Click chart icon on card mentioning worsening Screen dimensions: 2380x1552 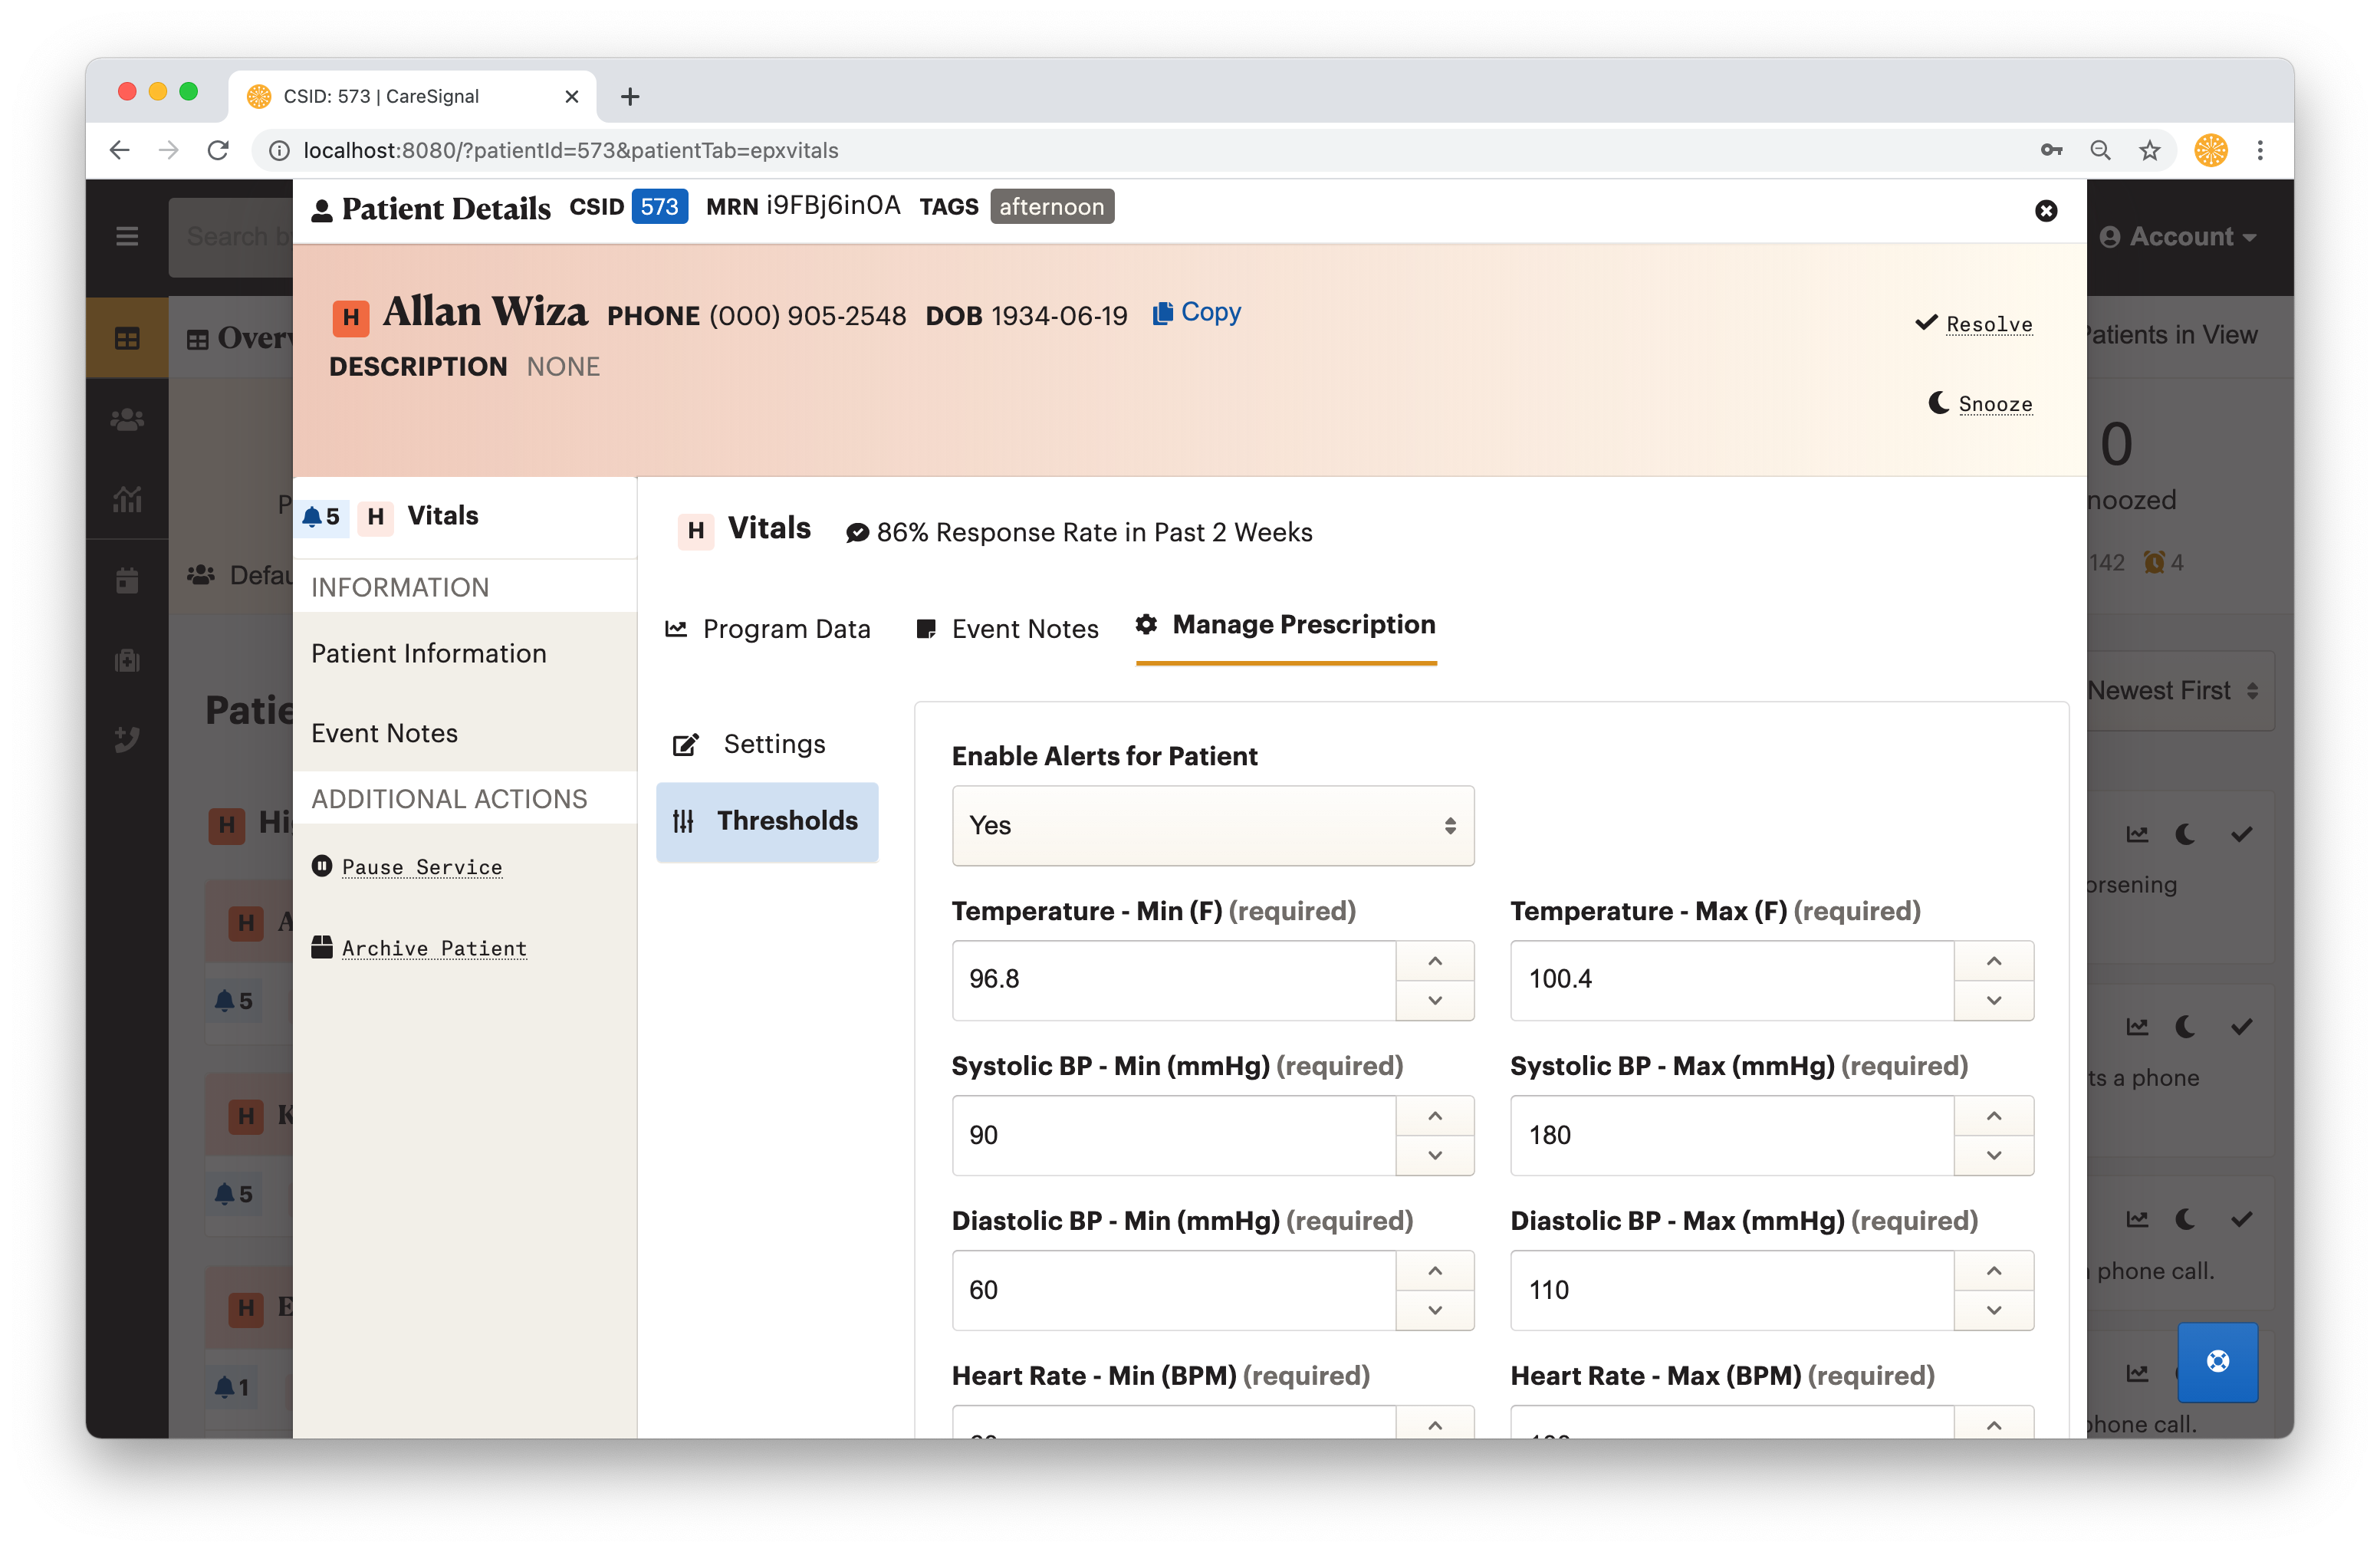(2137, 834)
